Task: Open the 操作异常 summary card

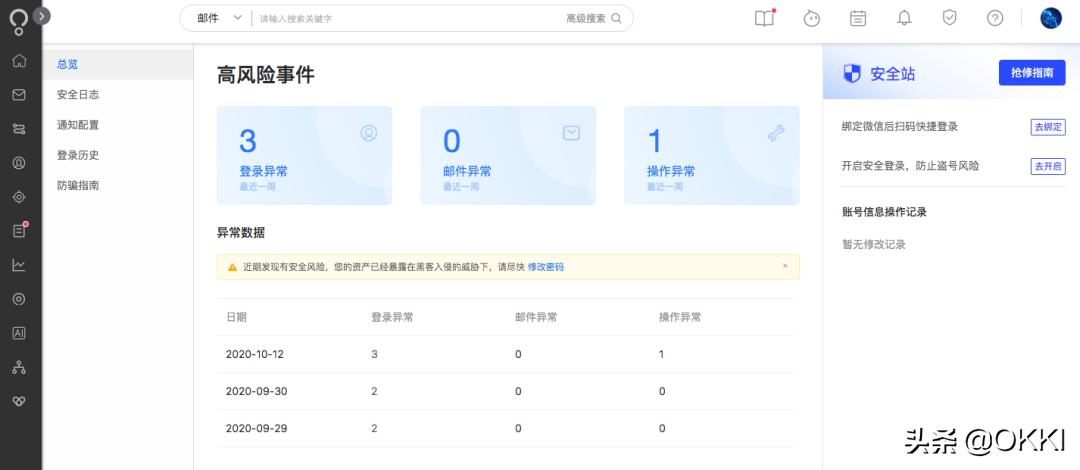Action: point(712,155)
